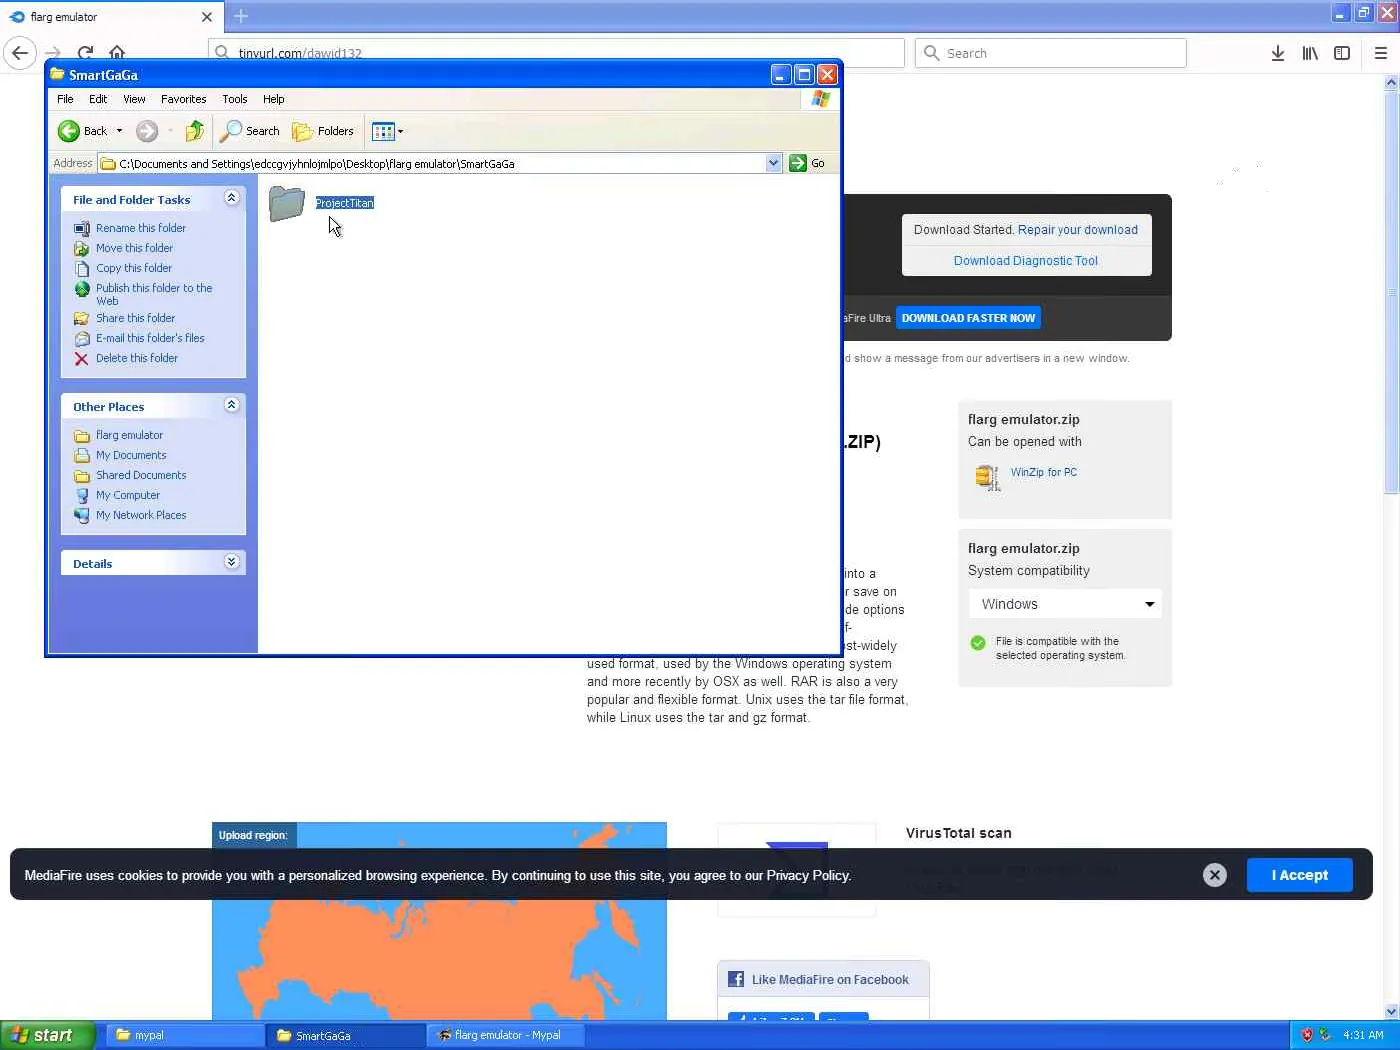Viewport: 1400px width, 1050px height.
Task: Open the browser hamburger menu
Action: tap(1381, 53)
